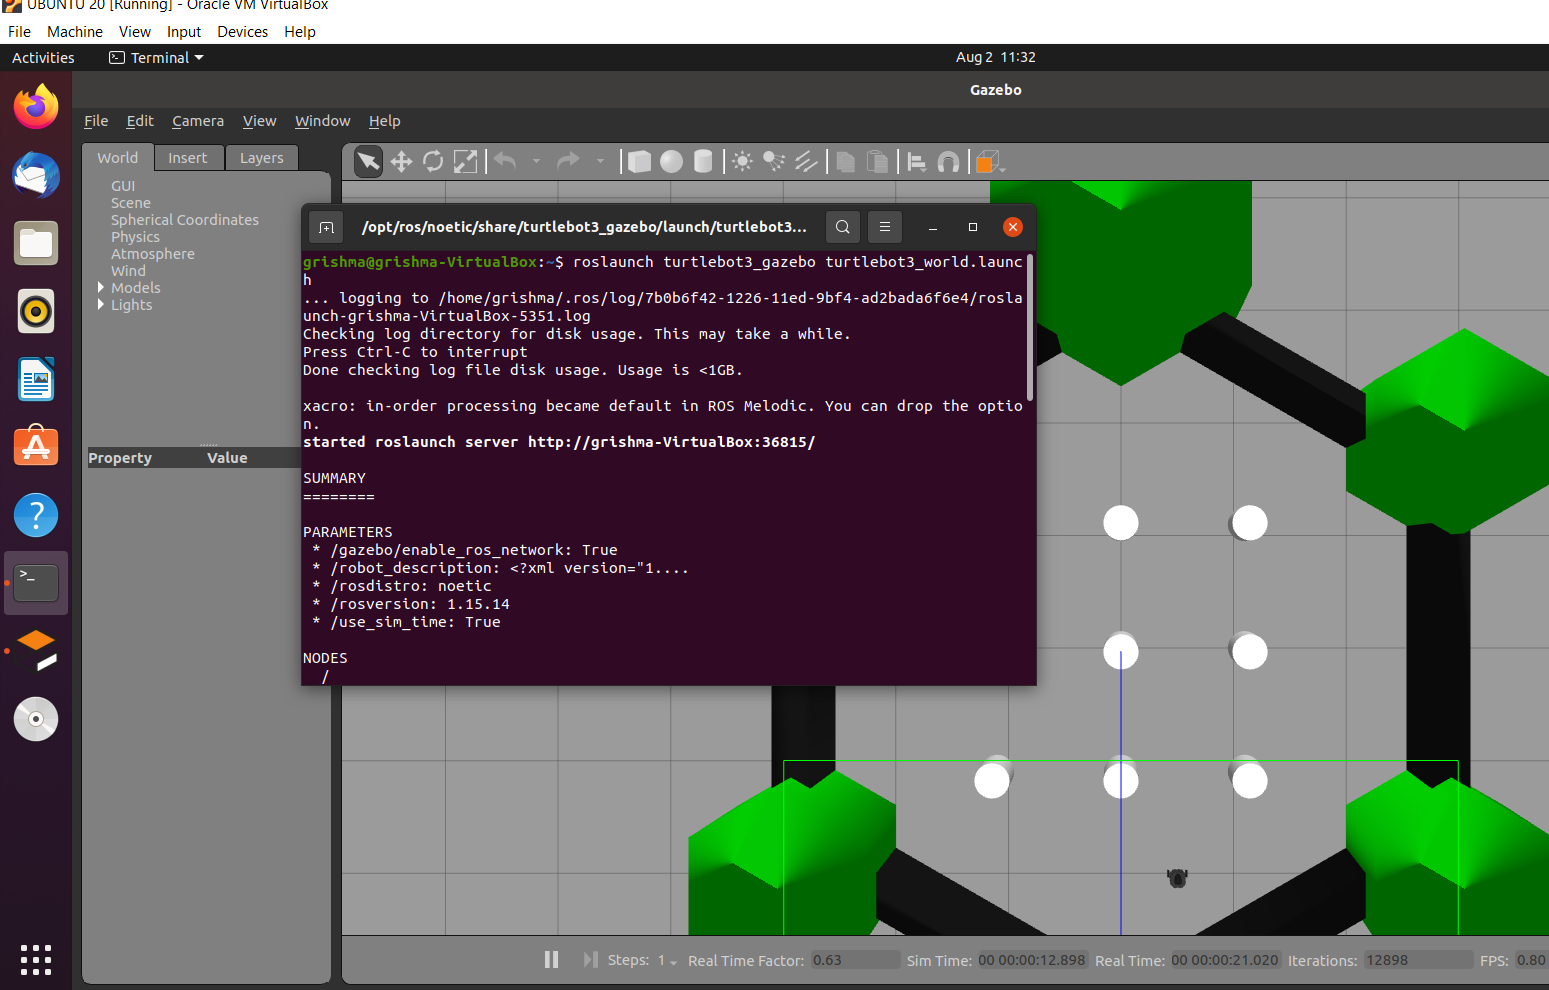Select Physics in the world tree
The height and width of the screenshot is (990, 1549).
pos(135,237)
